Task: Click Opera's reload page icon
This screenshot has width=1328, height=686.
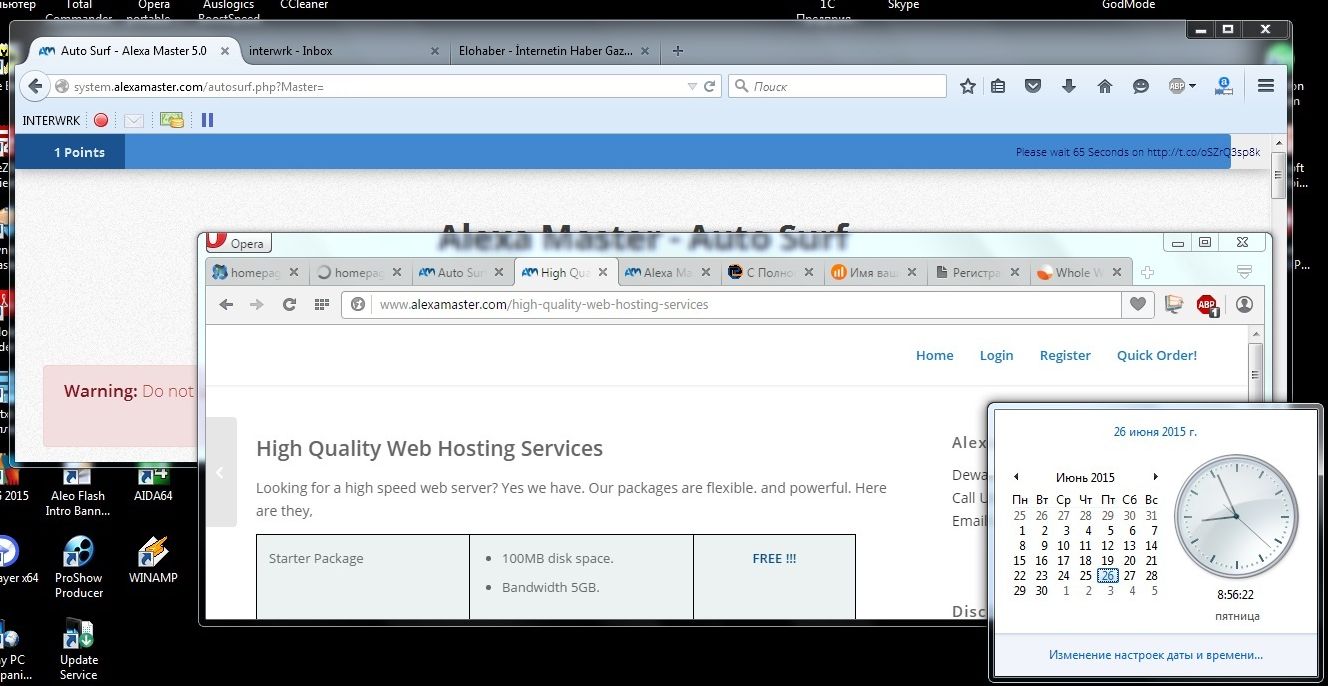Action: [x=289, y=305]
